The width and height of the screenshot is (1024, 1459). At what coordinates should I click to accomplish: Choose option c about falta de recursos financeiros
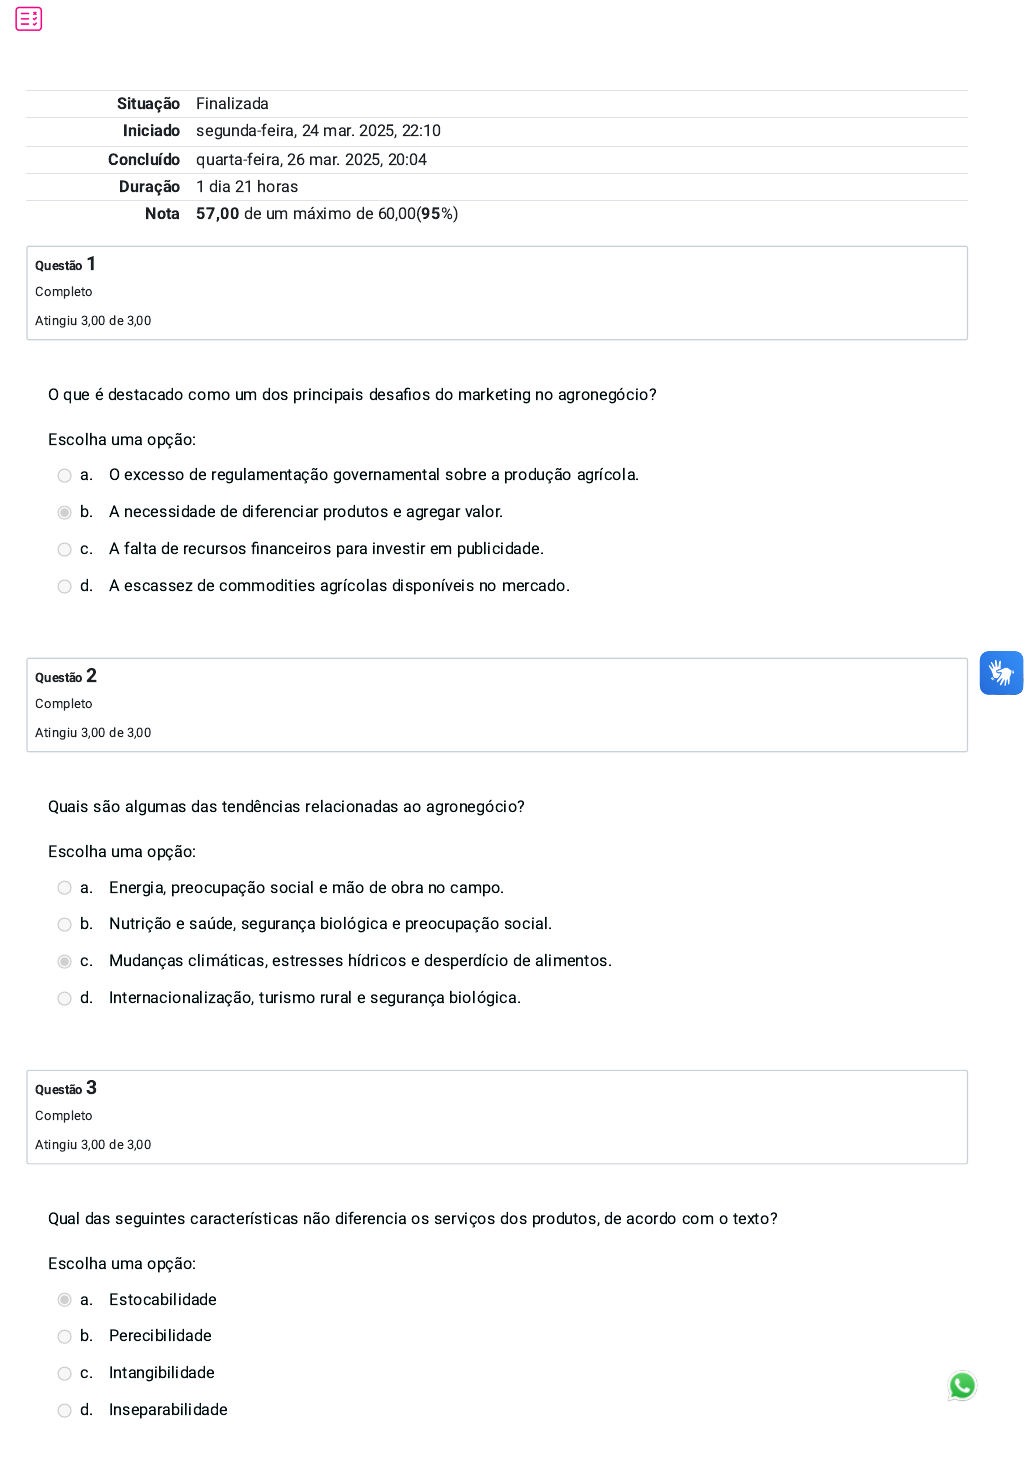tap(65, 550)
